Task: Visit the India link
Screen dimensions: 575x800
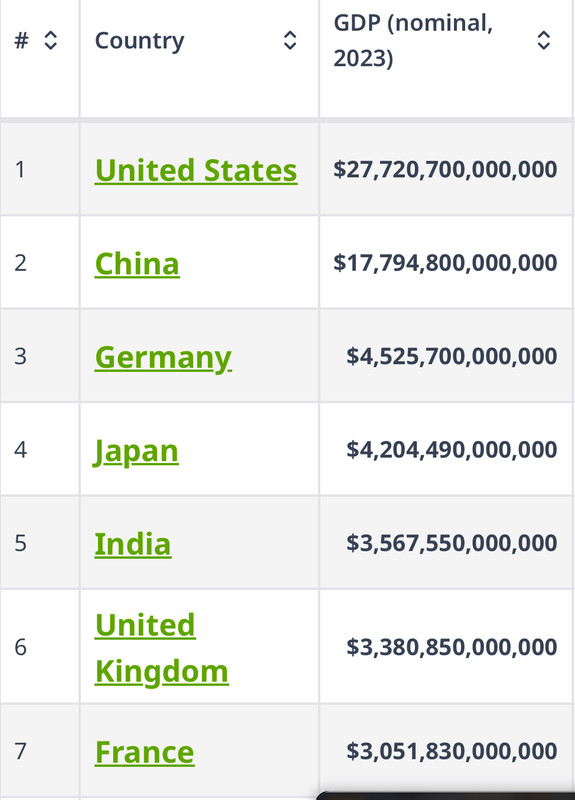Action: [x=133, y=544]
